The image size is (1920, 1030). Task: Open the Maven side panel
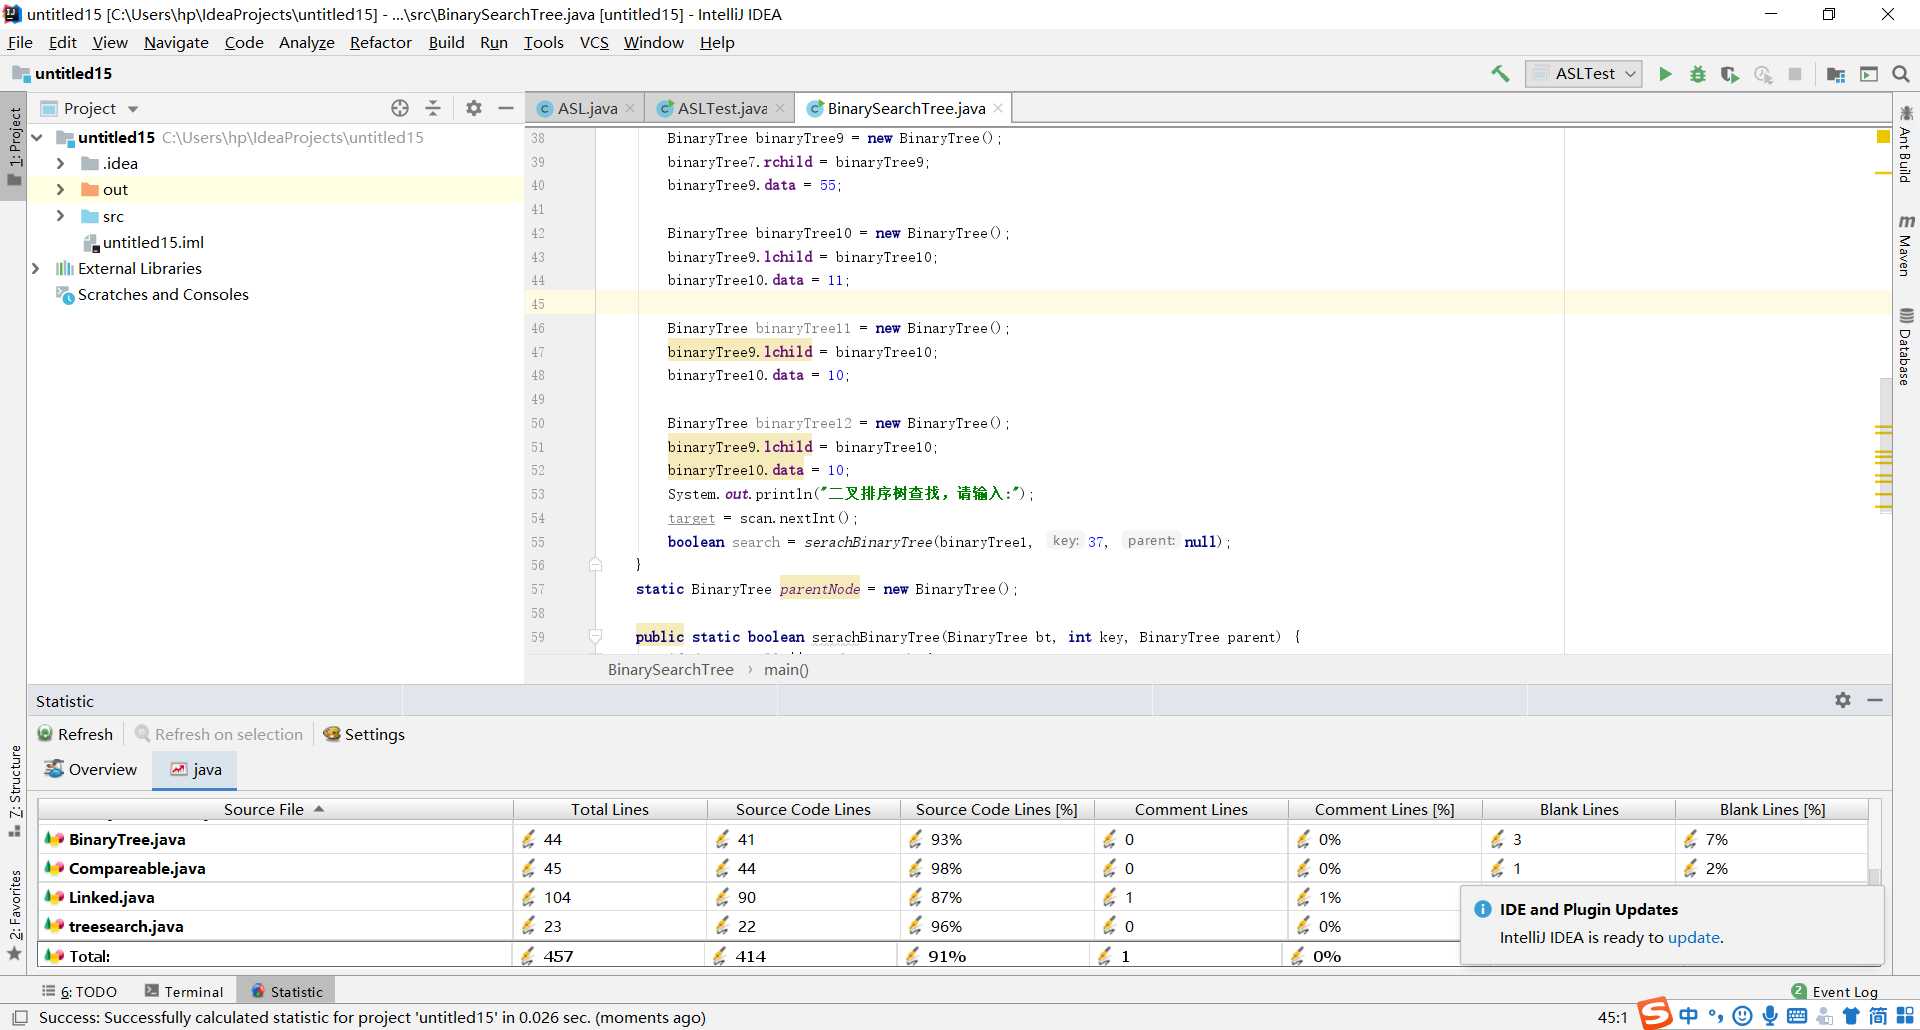click(x=1906, y=246)
